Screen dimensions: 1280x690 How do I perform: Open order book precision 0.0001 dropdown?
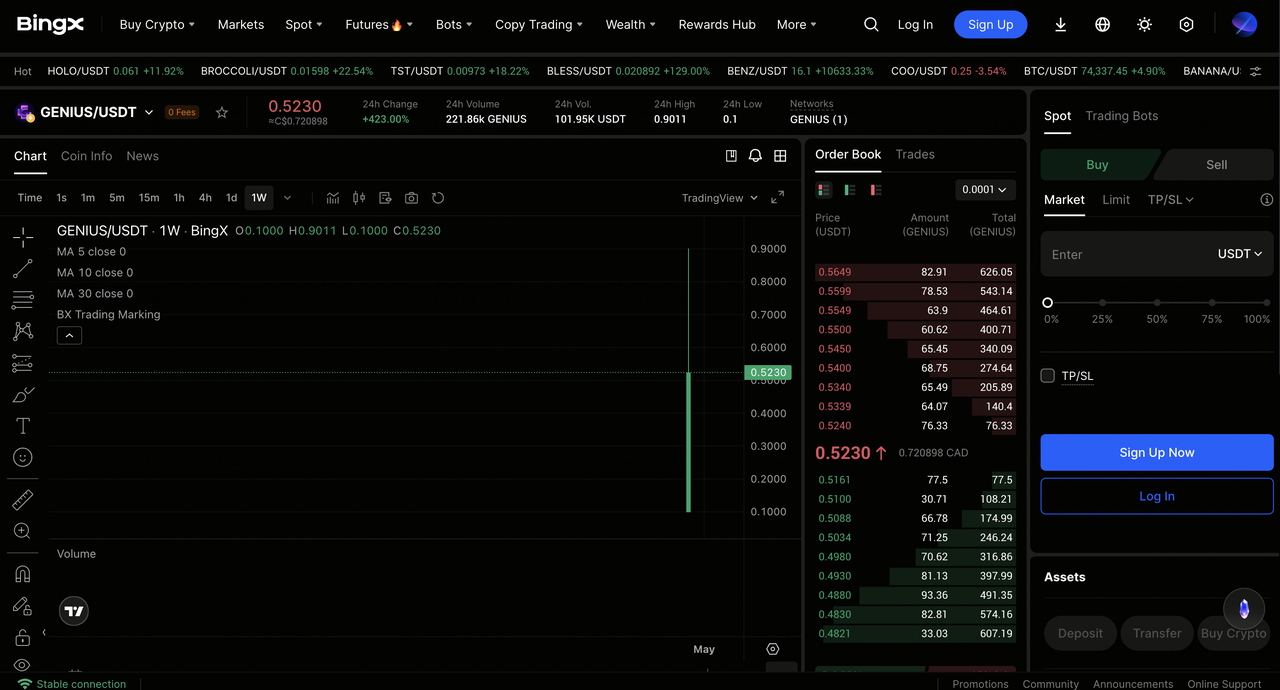[x=984, y=190]
